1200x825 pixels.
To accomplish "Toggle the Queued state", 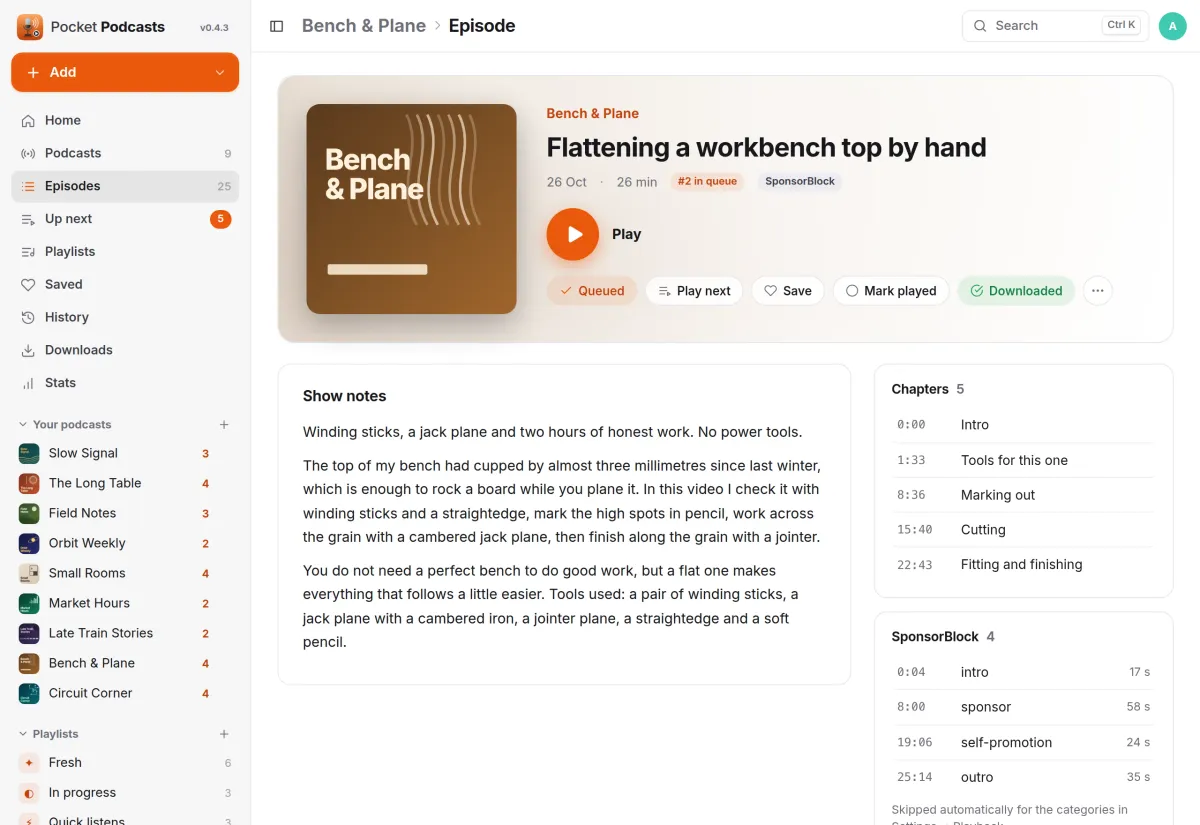I will [592, 291].
